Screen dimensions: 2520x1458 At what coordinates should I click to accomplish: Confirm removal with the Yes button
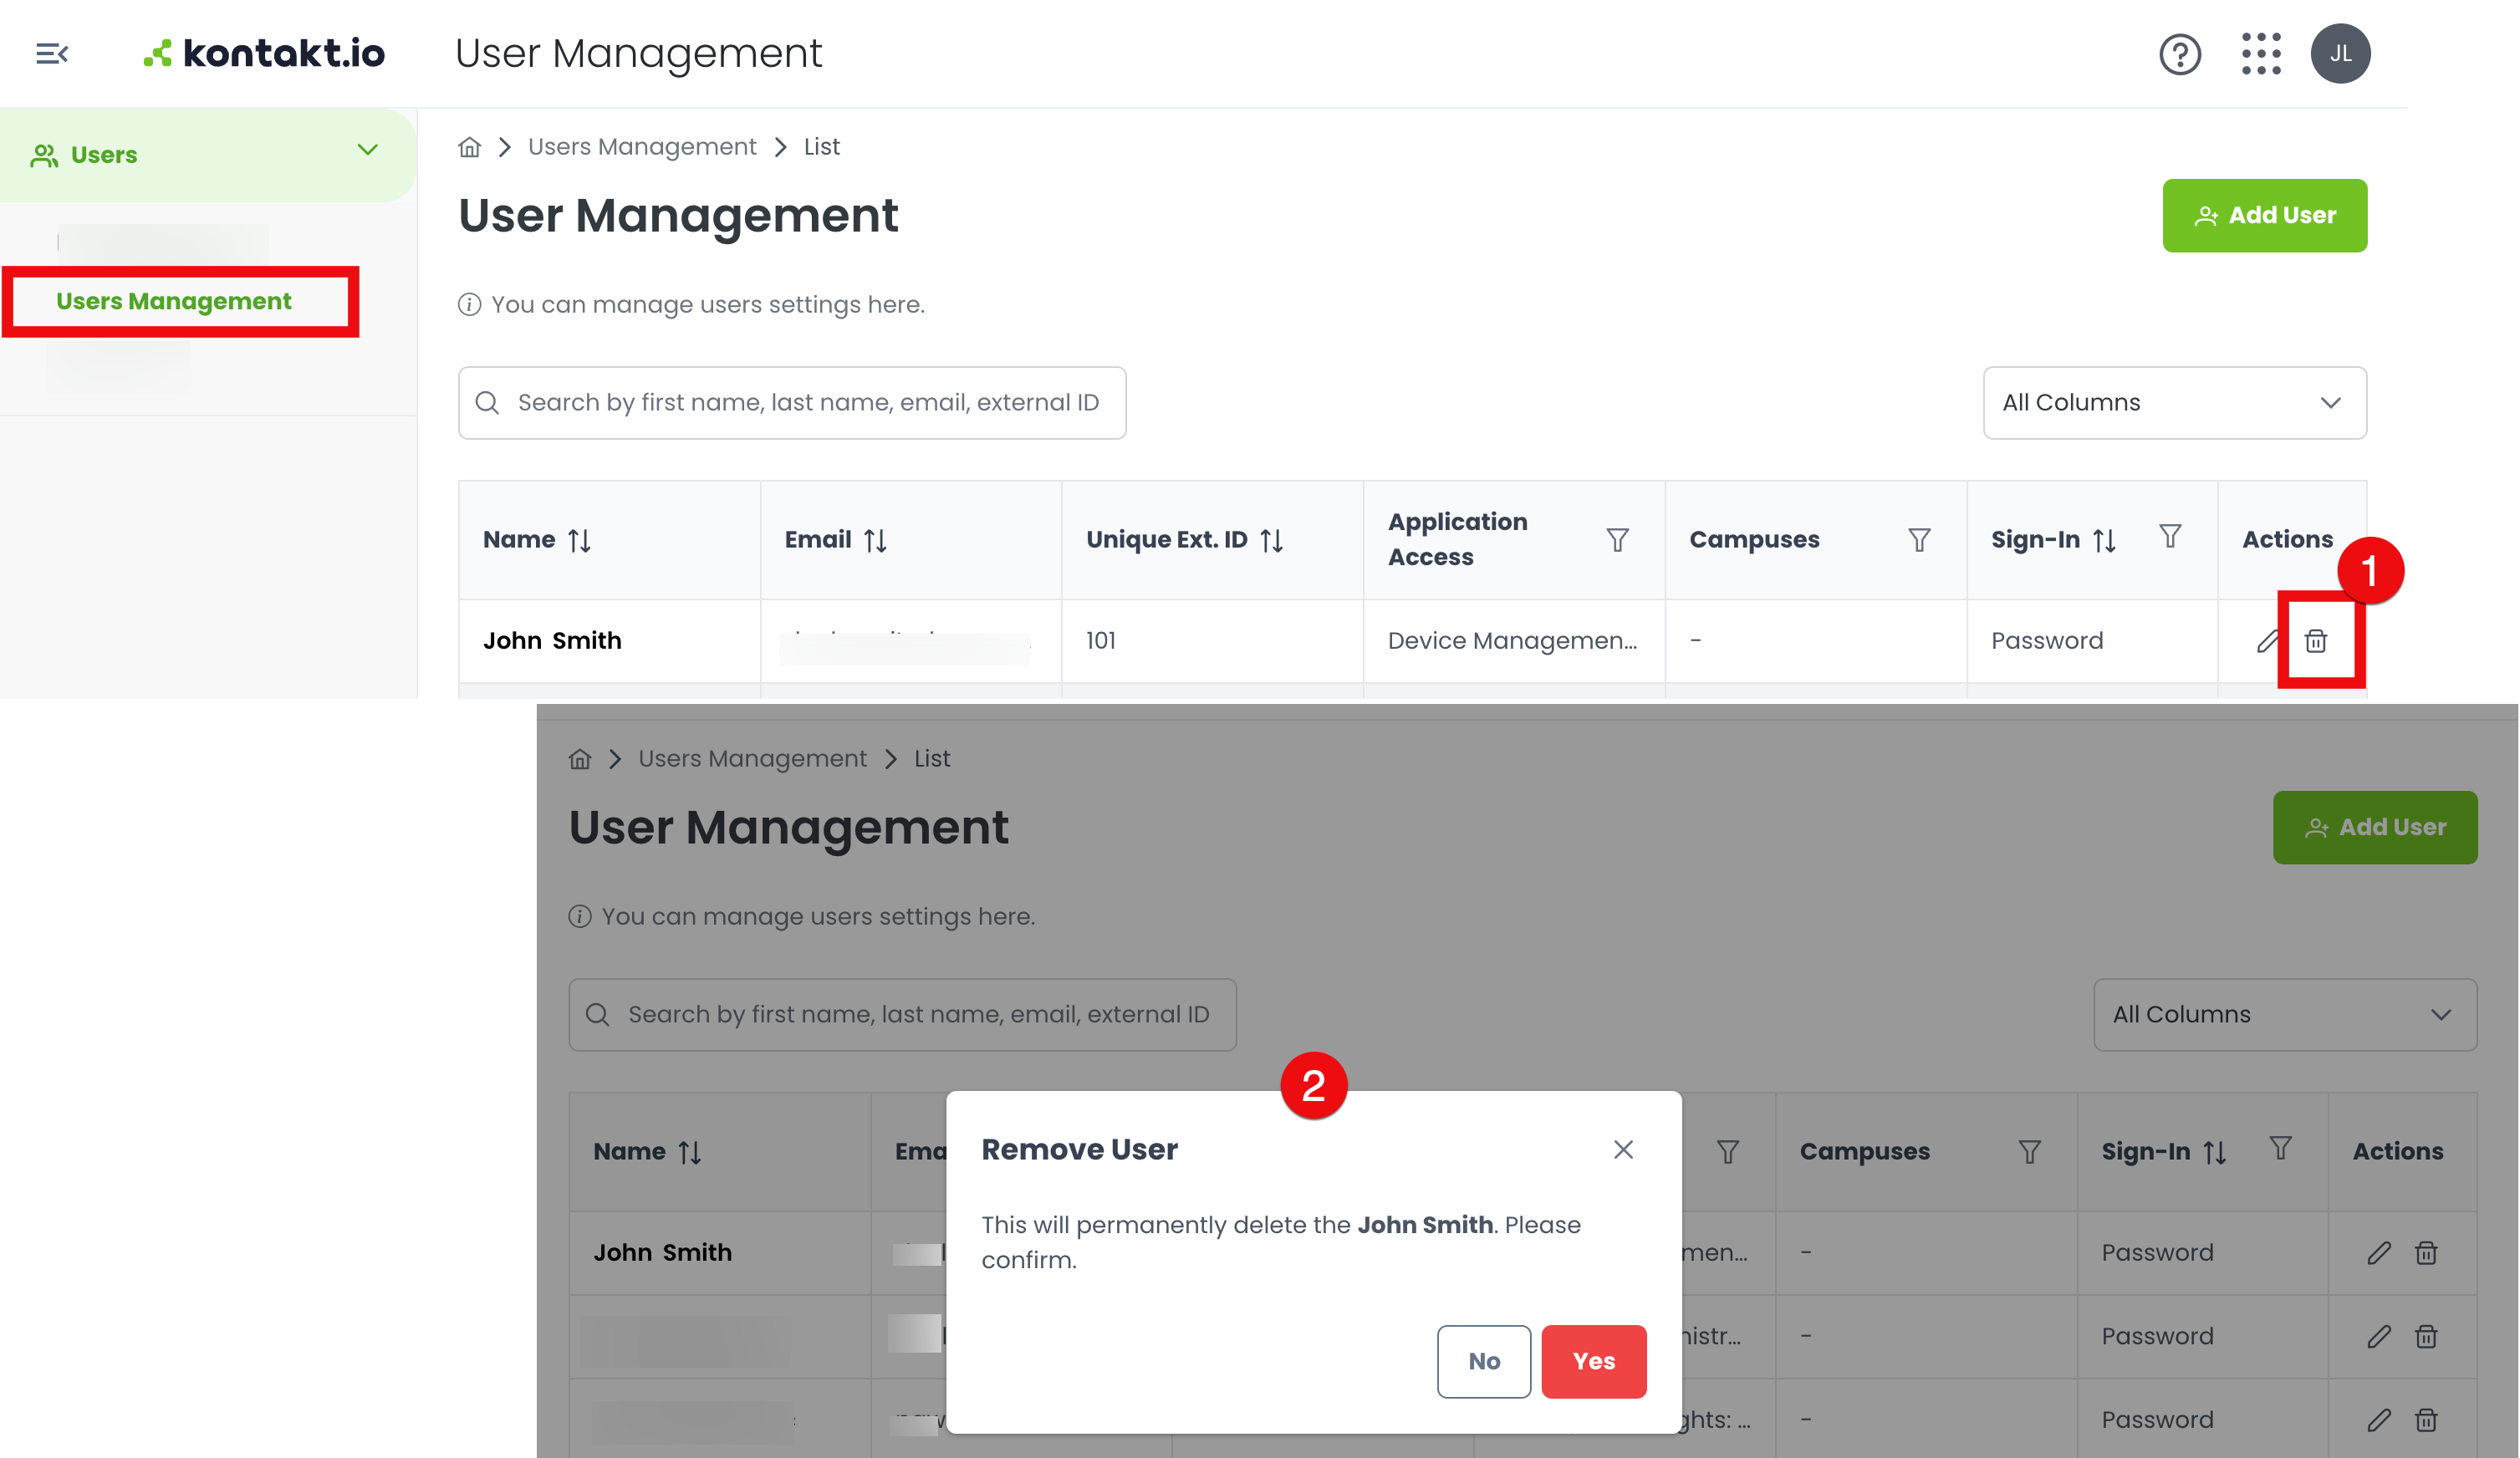click(1593, 1361)
